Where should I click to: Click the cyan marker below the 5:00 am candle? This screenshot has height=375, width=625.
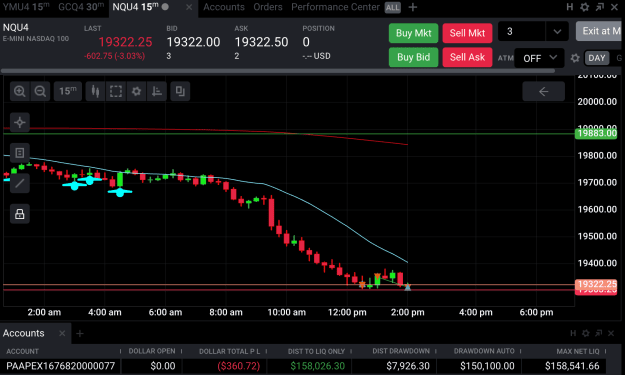click(x=120, y=192)
